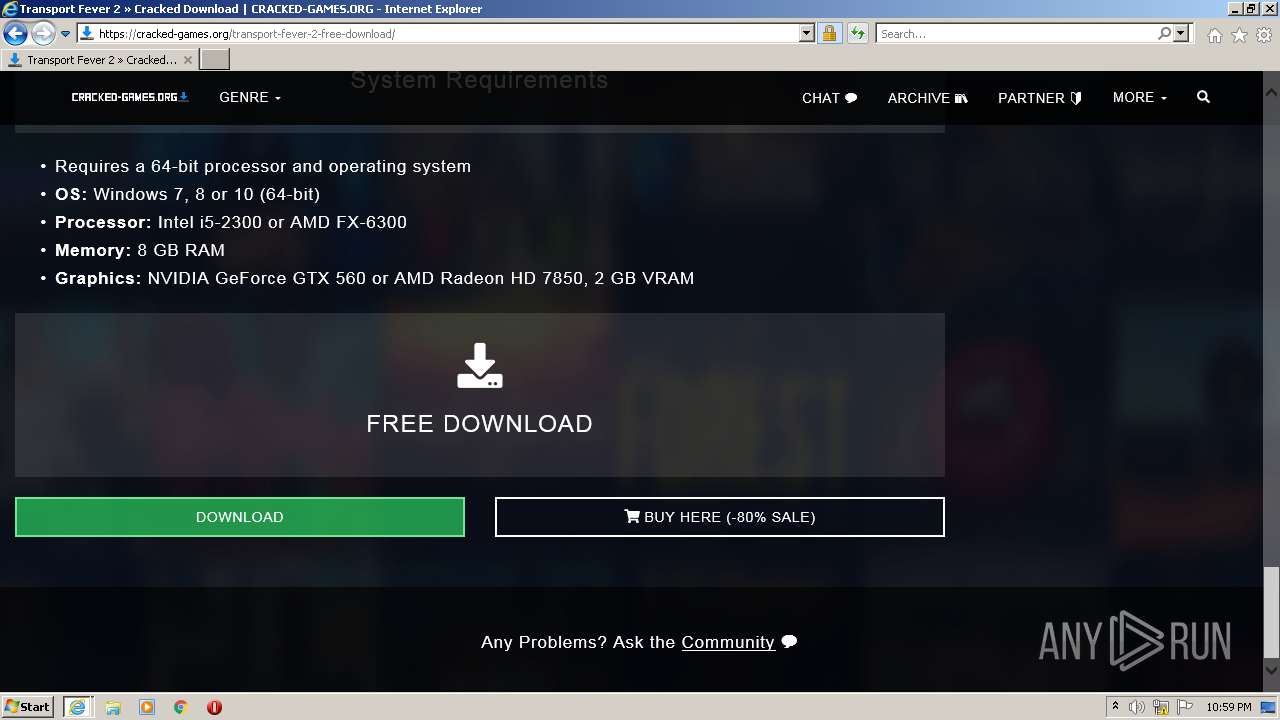Click the FREE DOWNLOAD heading text
The width and height of the screenshot is (1280, 720).
479,423
